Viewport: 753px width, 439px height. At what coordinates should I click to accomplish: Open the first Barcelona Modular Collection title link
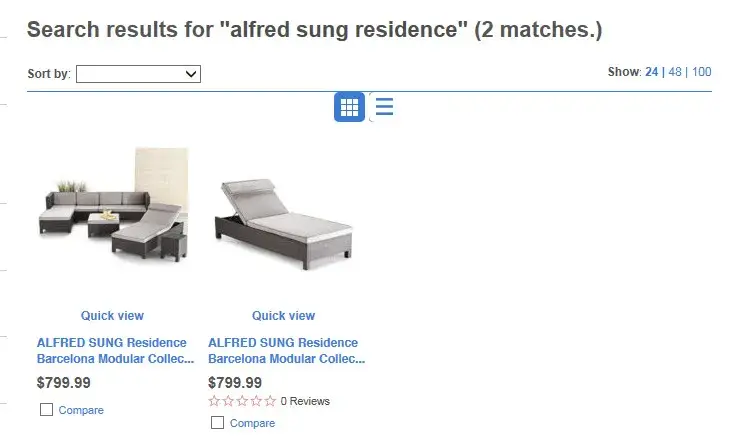tap(113, 350)
